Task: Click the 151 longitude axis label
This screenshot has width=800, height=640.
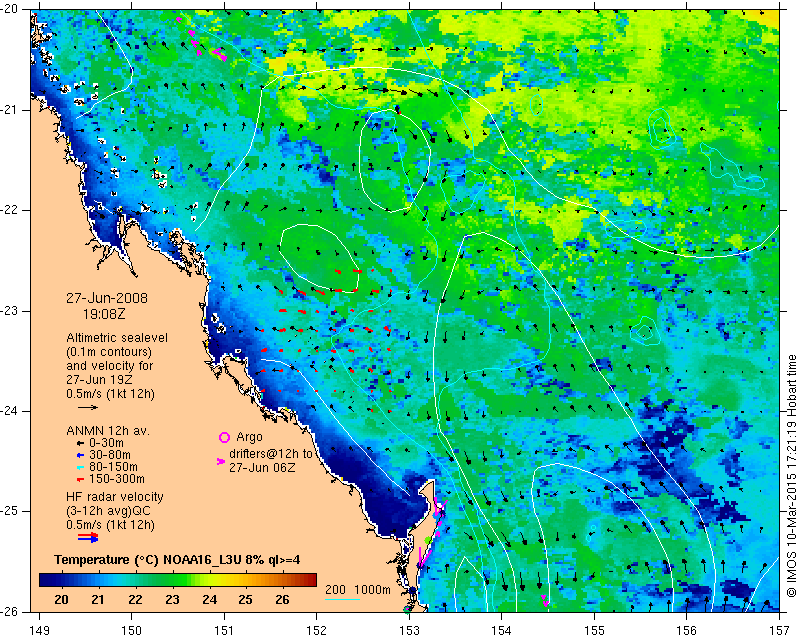Action: coord(224,631)
